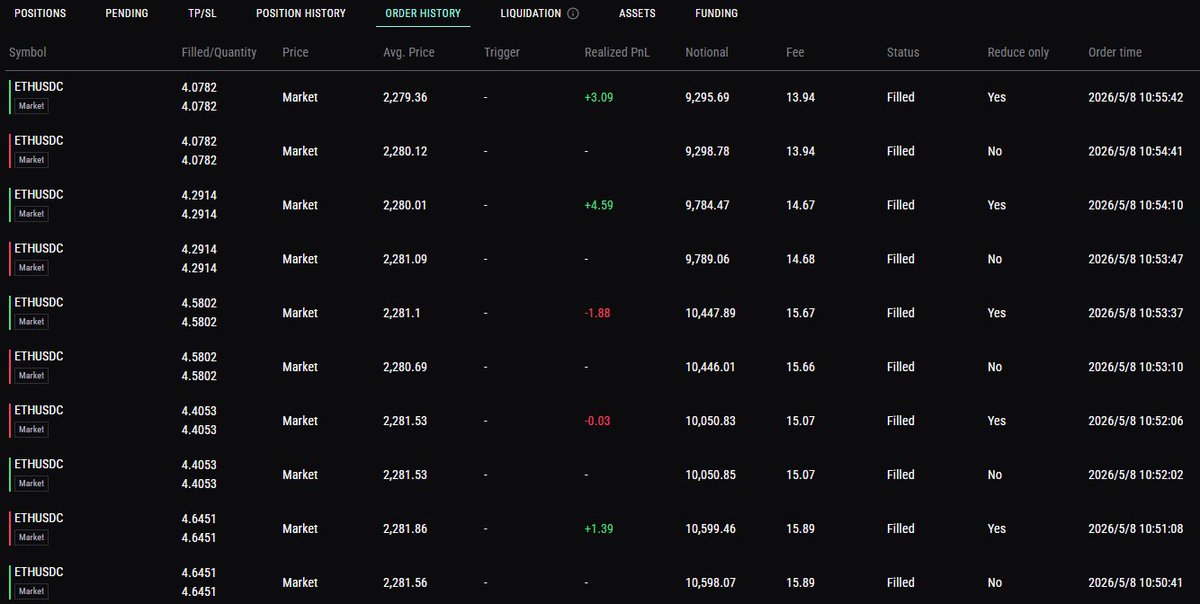Click fee value 14.68
Viewport: 1200px width, 604px height.
pos(801,259)
